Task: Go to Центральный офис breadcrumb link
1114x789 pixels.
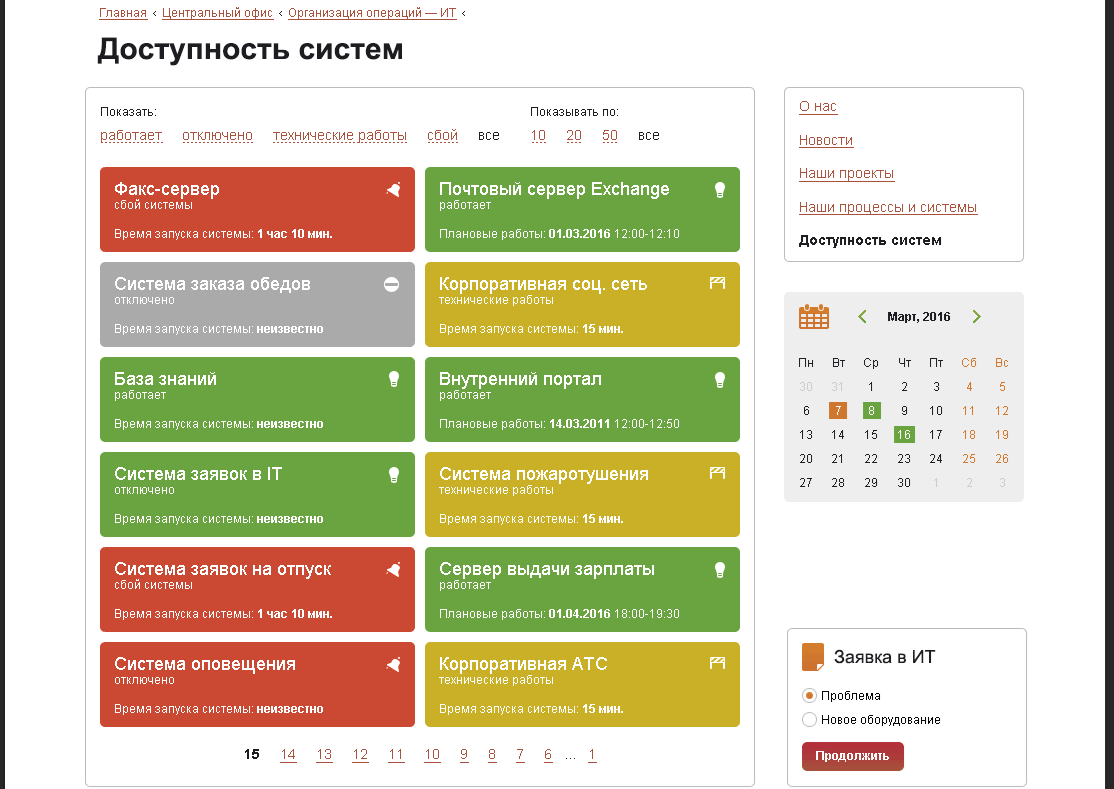Action: (x=217, y=13)
